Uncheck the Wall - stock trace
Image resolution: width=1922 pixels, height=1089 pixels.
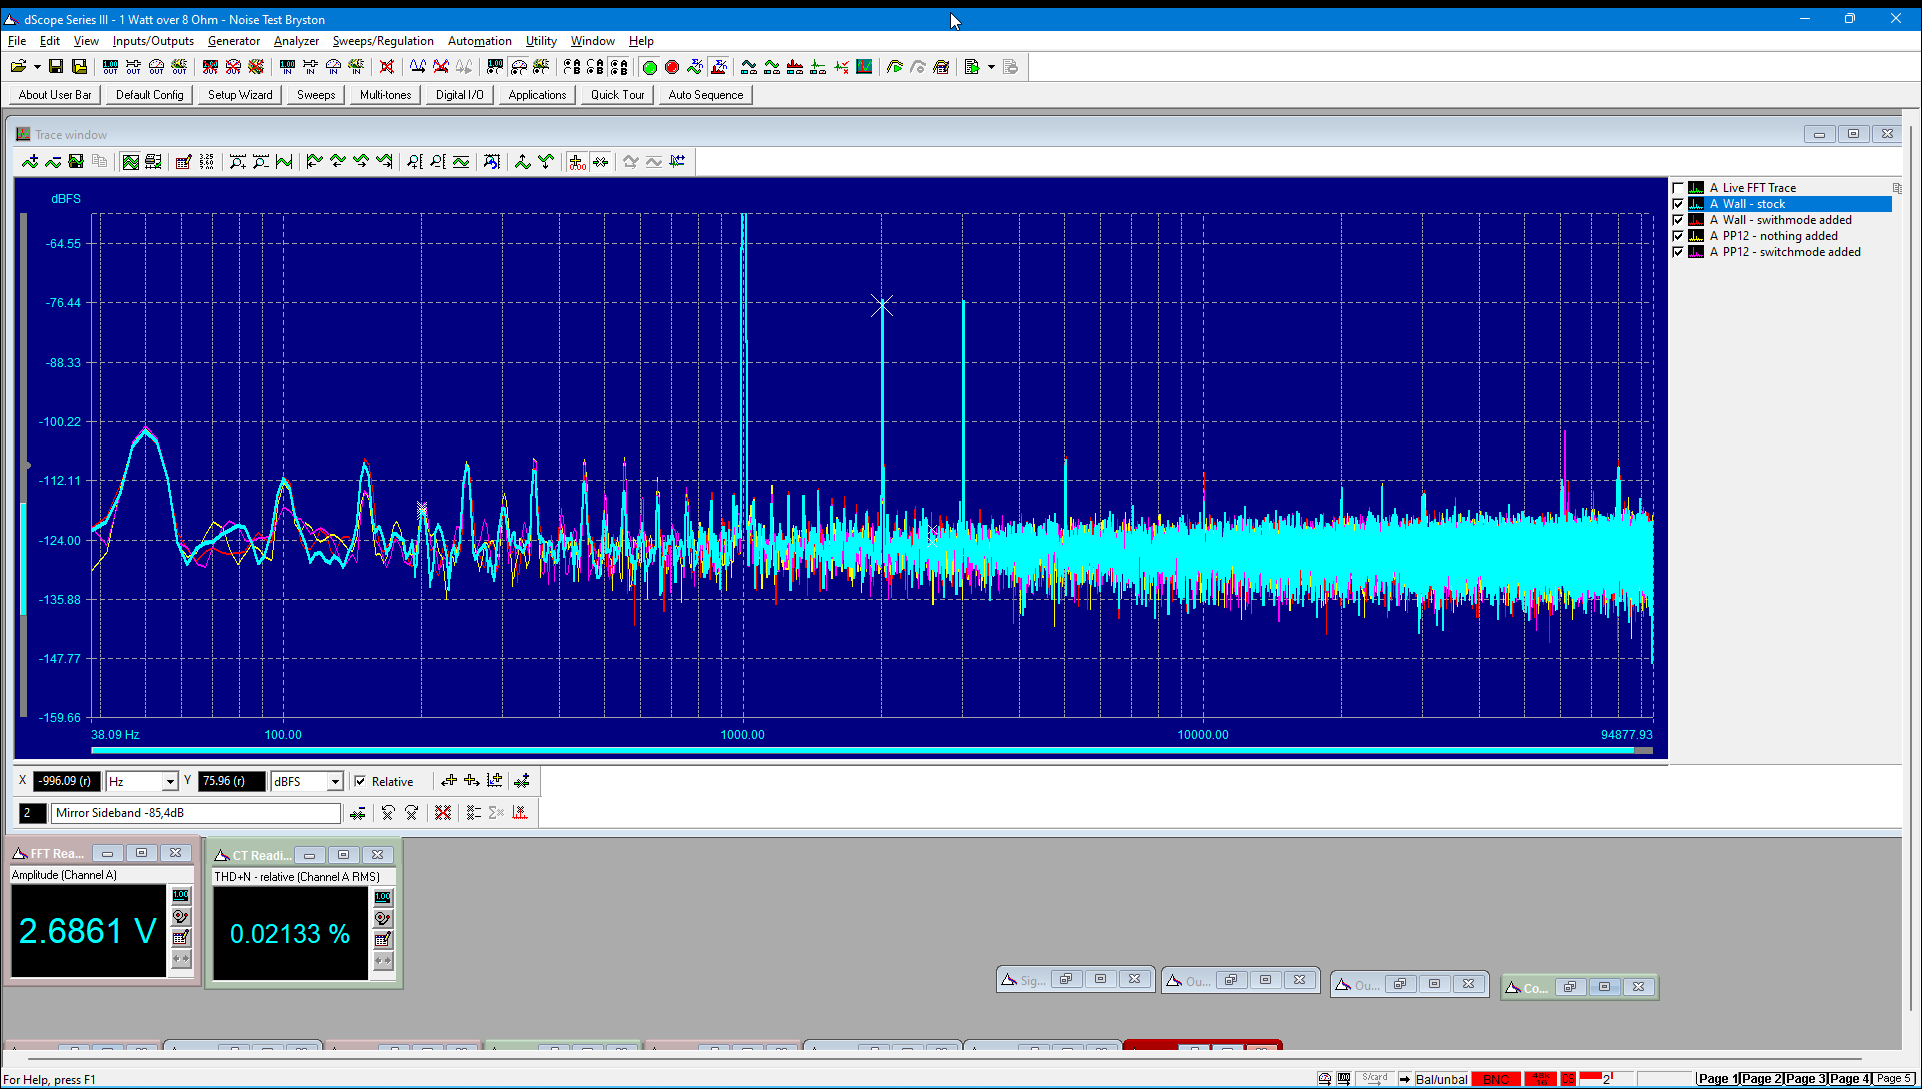click(1678, 204)
